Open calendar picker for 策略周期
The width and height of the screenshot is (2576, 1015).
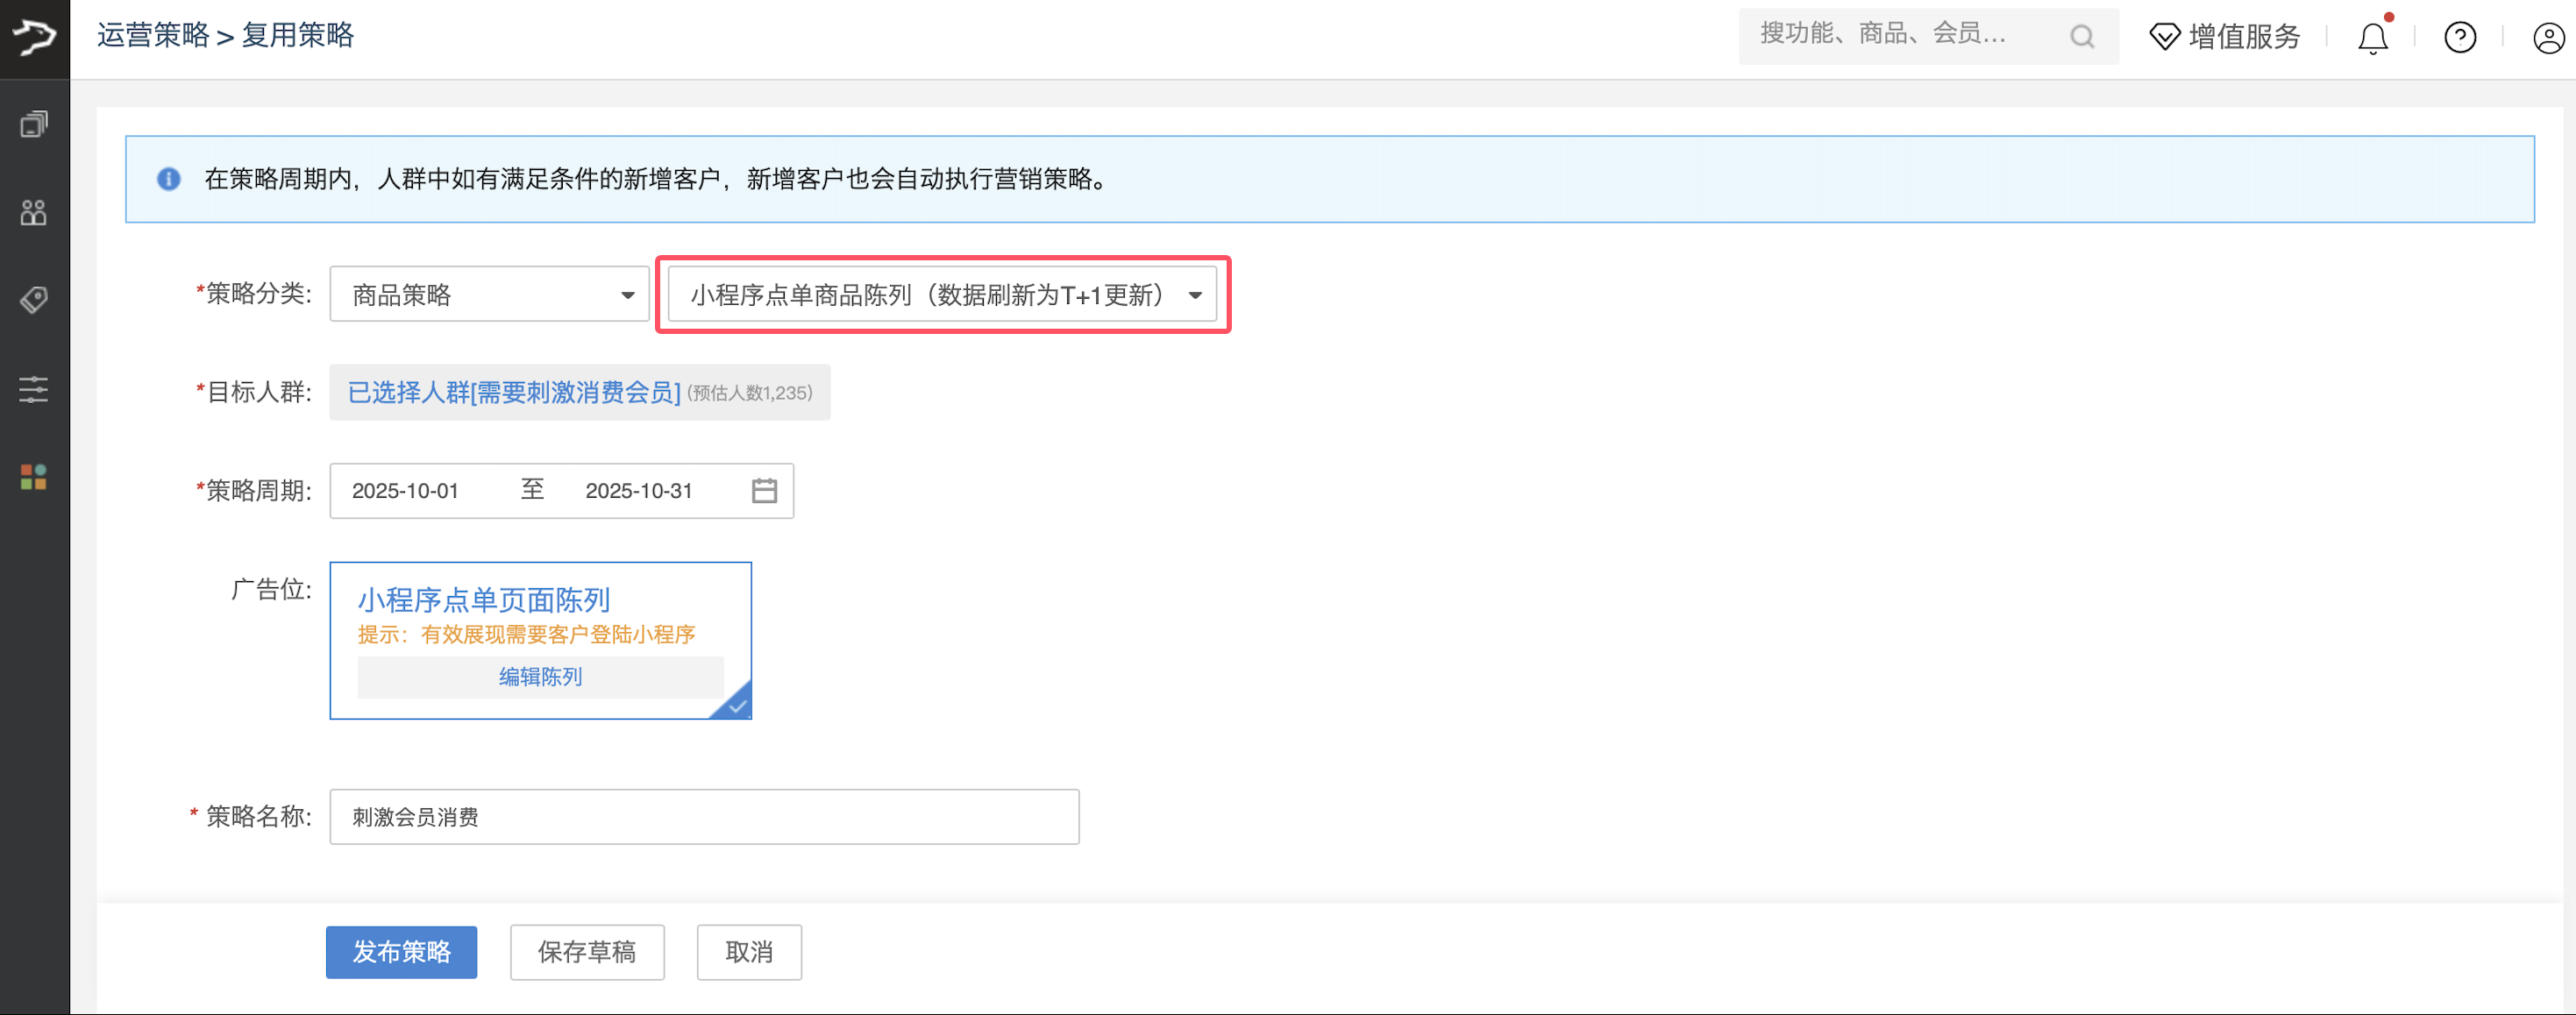pos(764,491)
